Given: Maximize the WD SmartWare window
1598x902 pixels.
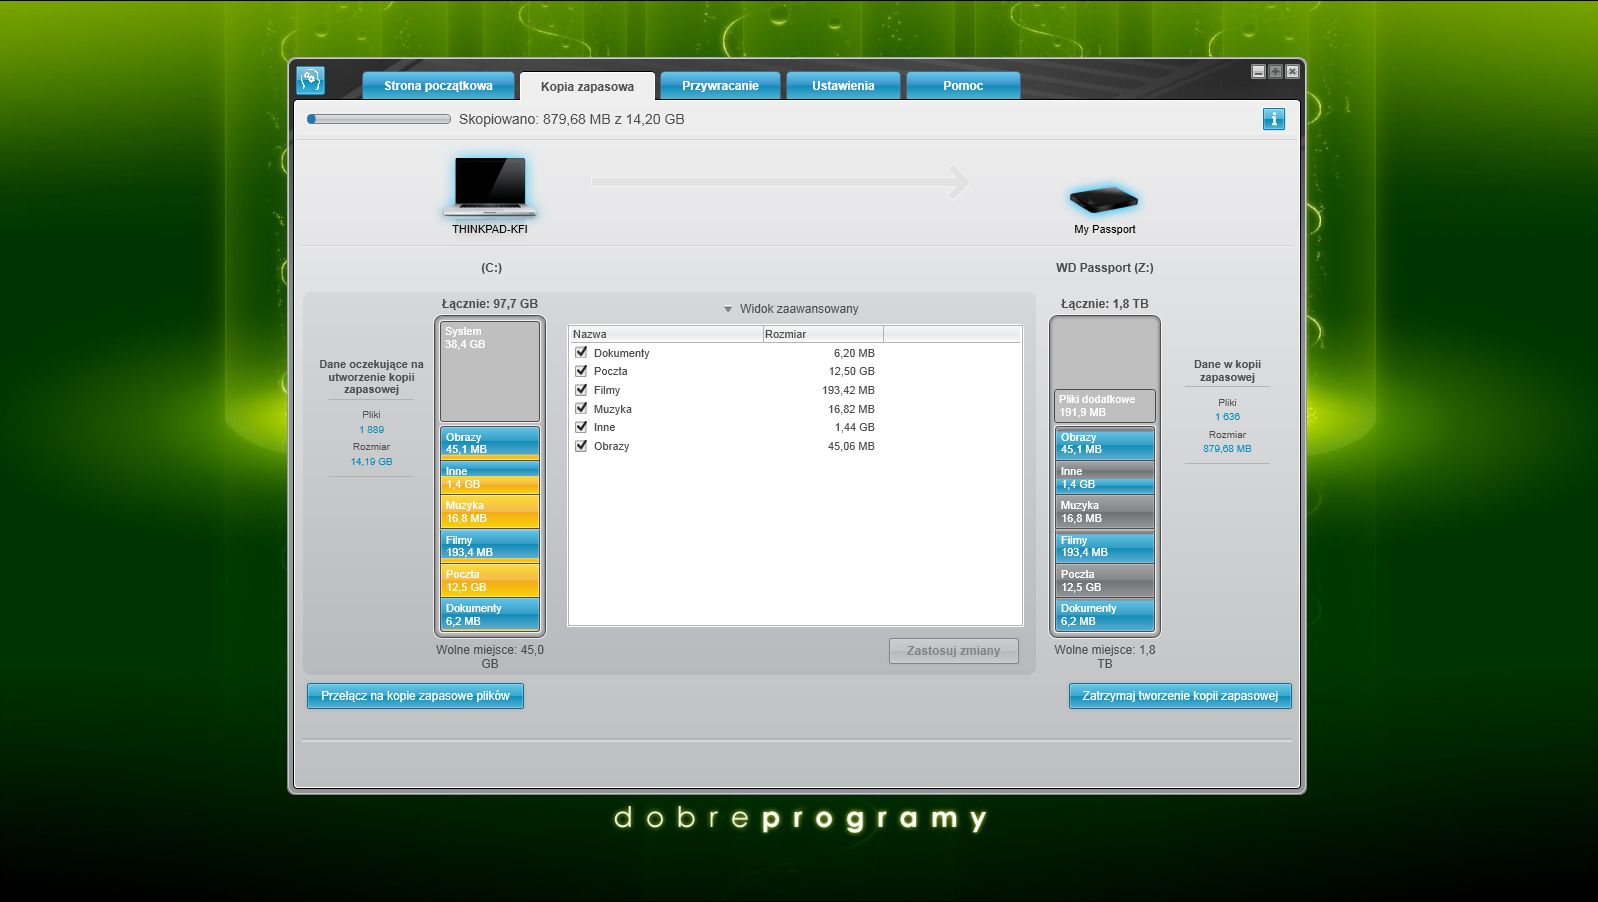Looking at the screenshot, I should (x=1275, y=71).
